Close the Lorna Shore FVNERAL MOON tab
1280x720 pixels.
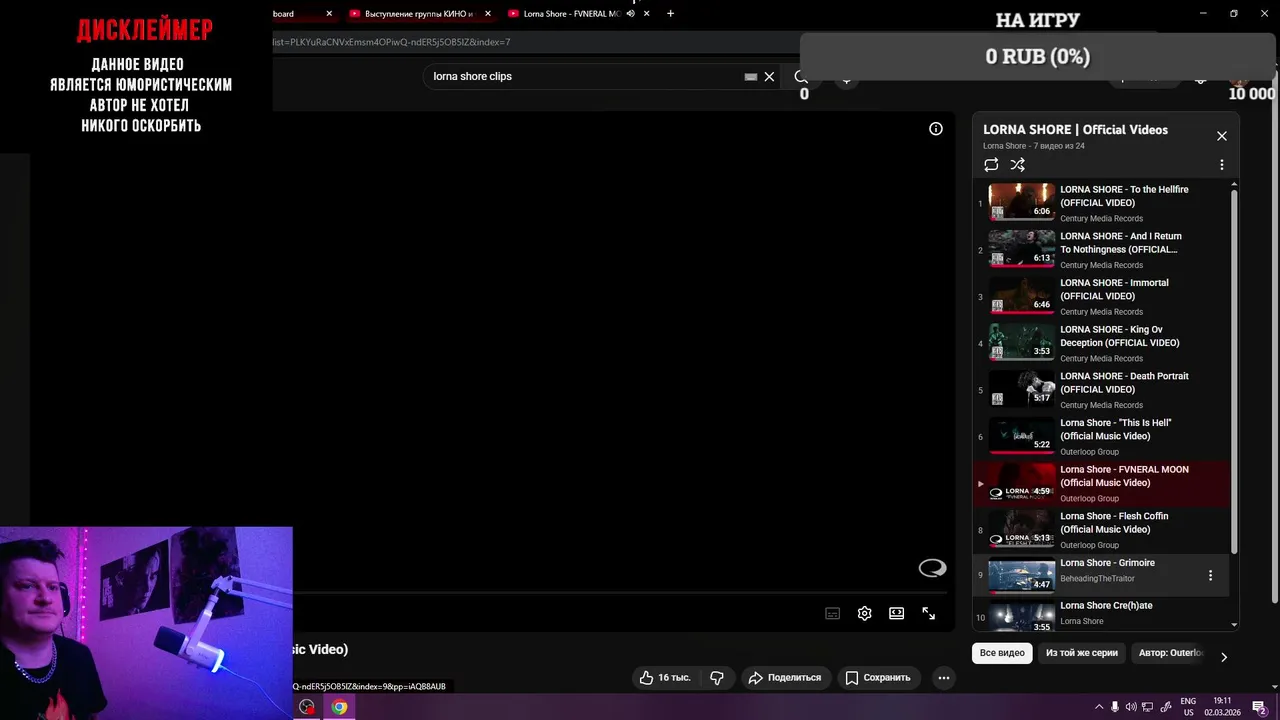(x=648, y=14)
